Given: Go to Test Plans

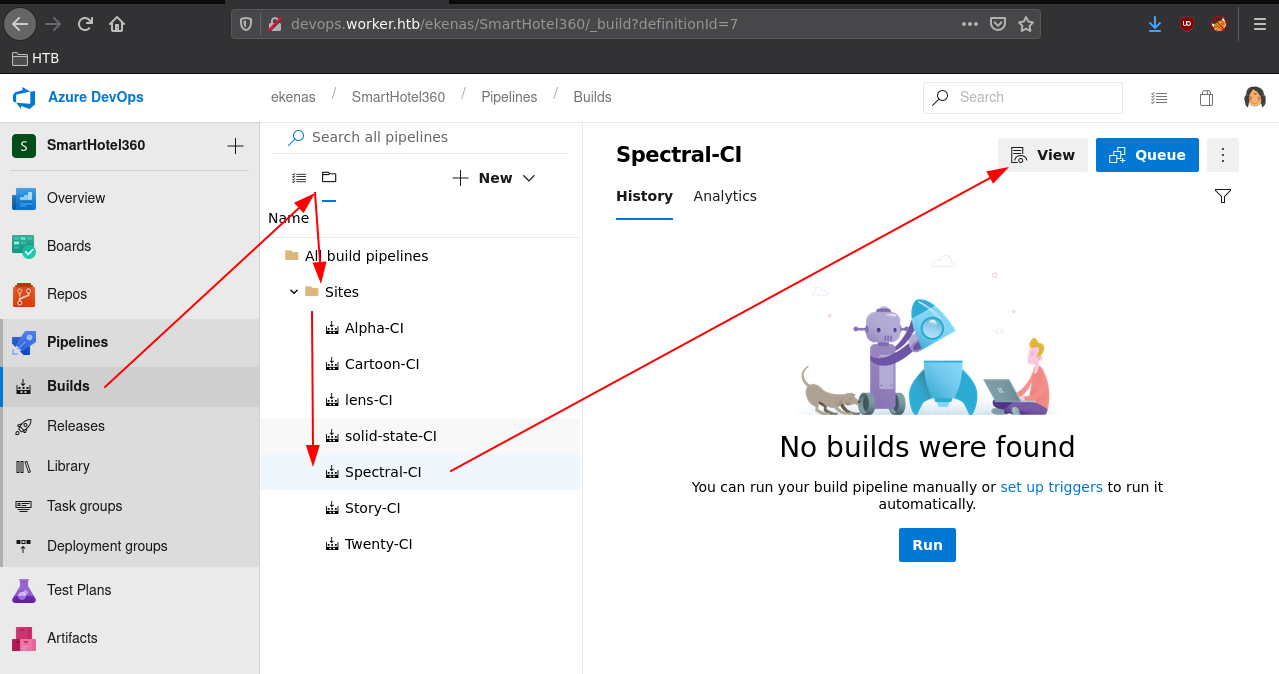Looking at the screenshot, I should [x=130, y=590].
